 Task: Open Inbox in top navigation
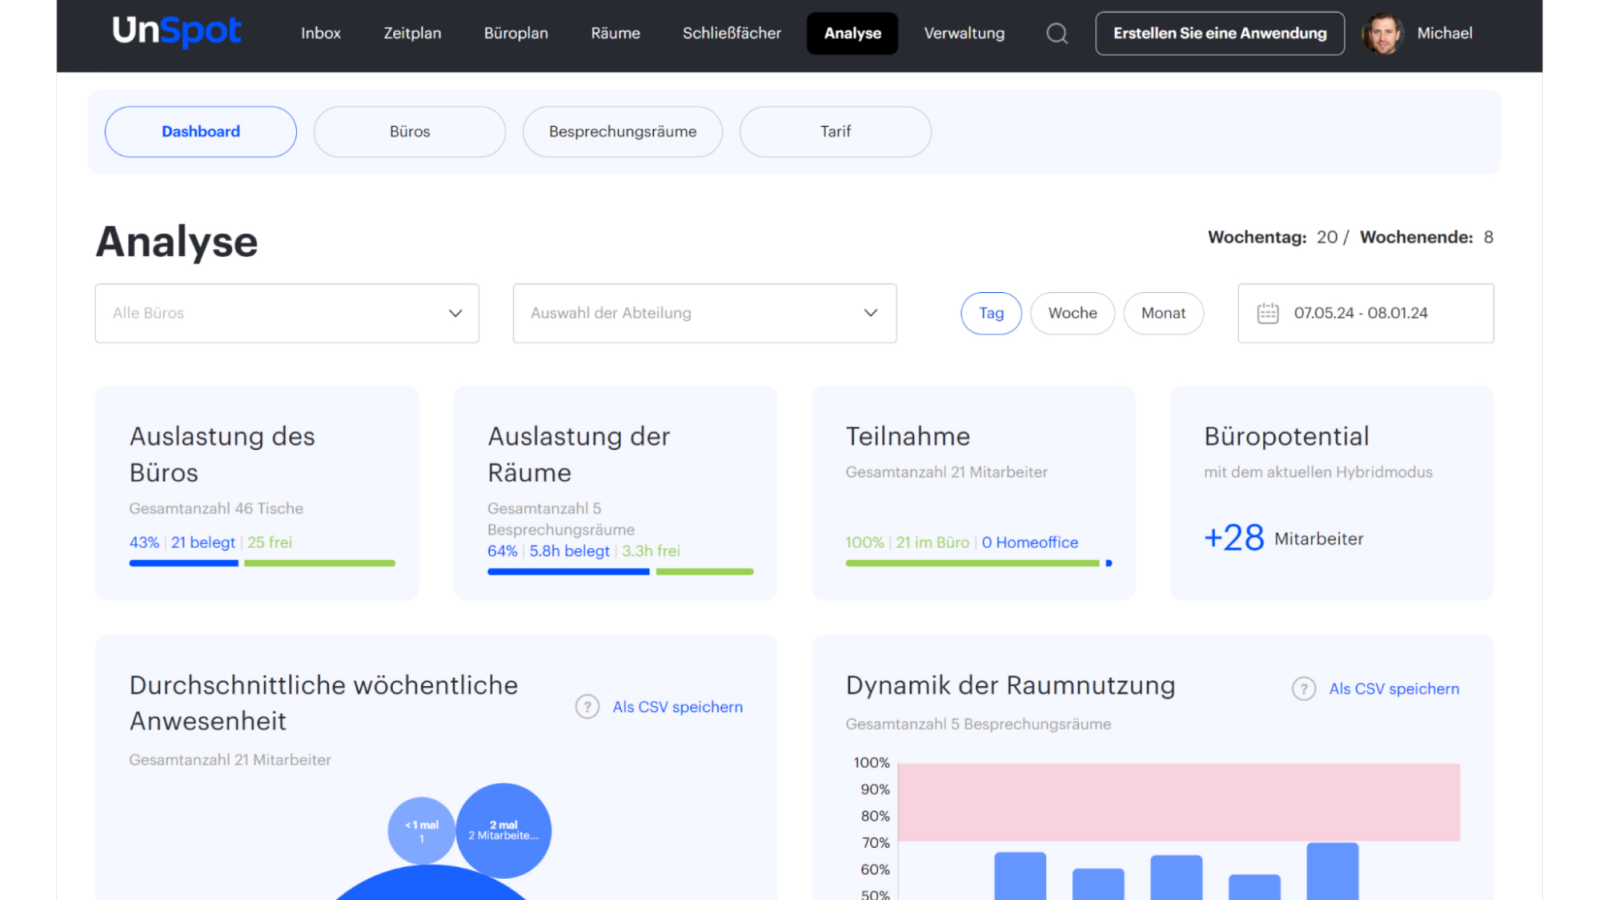pyautogui.click(x=321, y=33)
